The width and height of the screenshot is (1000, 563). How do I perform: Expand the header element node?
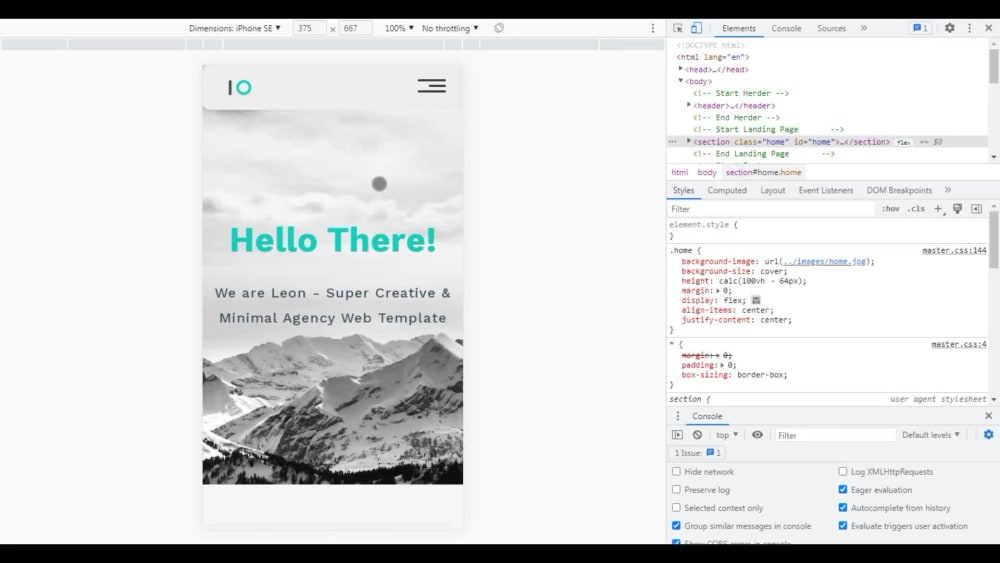click(x=689, y=105)
